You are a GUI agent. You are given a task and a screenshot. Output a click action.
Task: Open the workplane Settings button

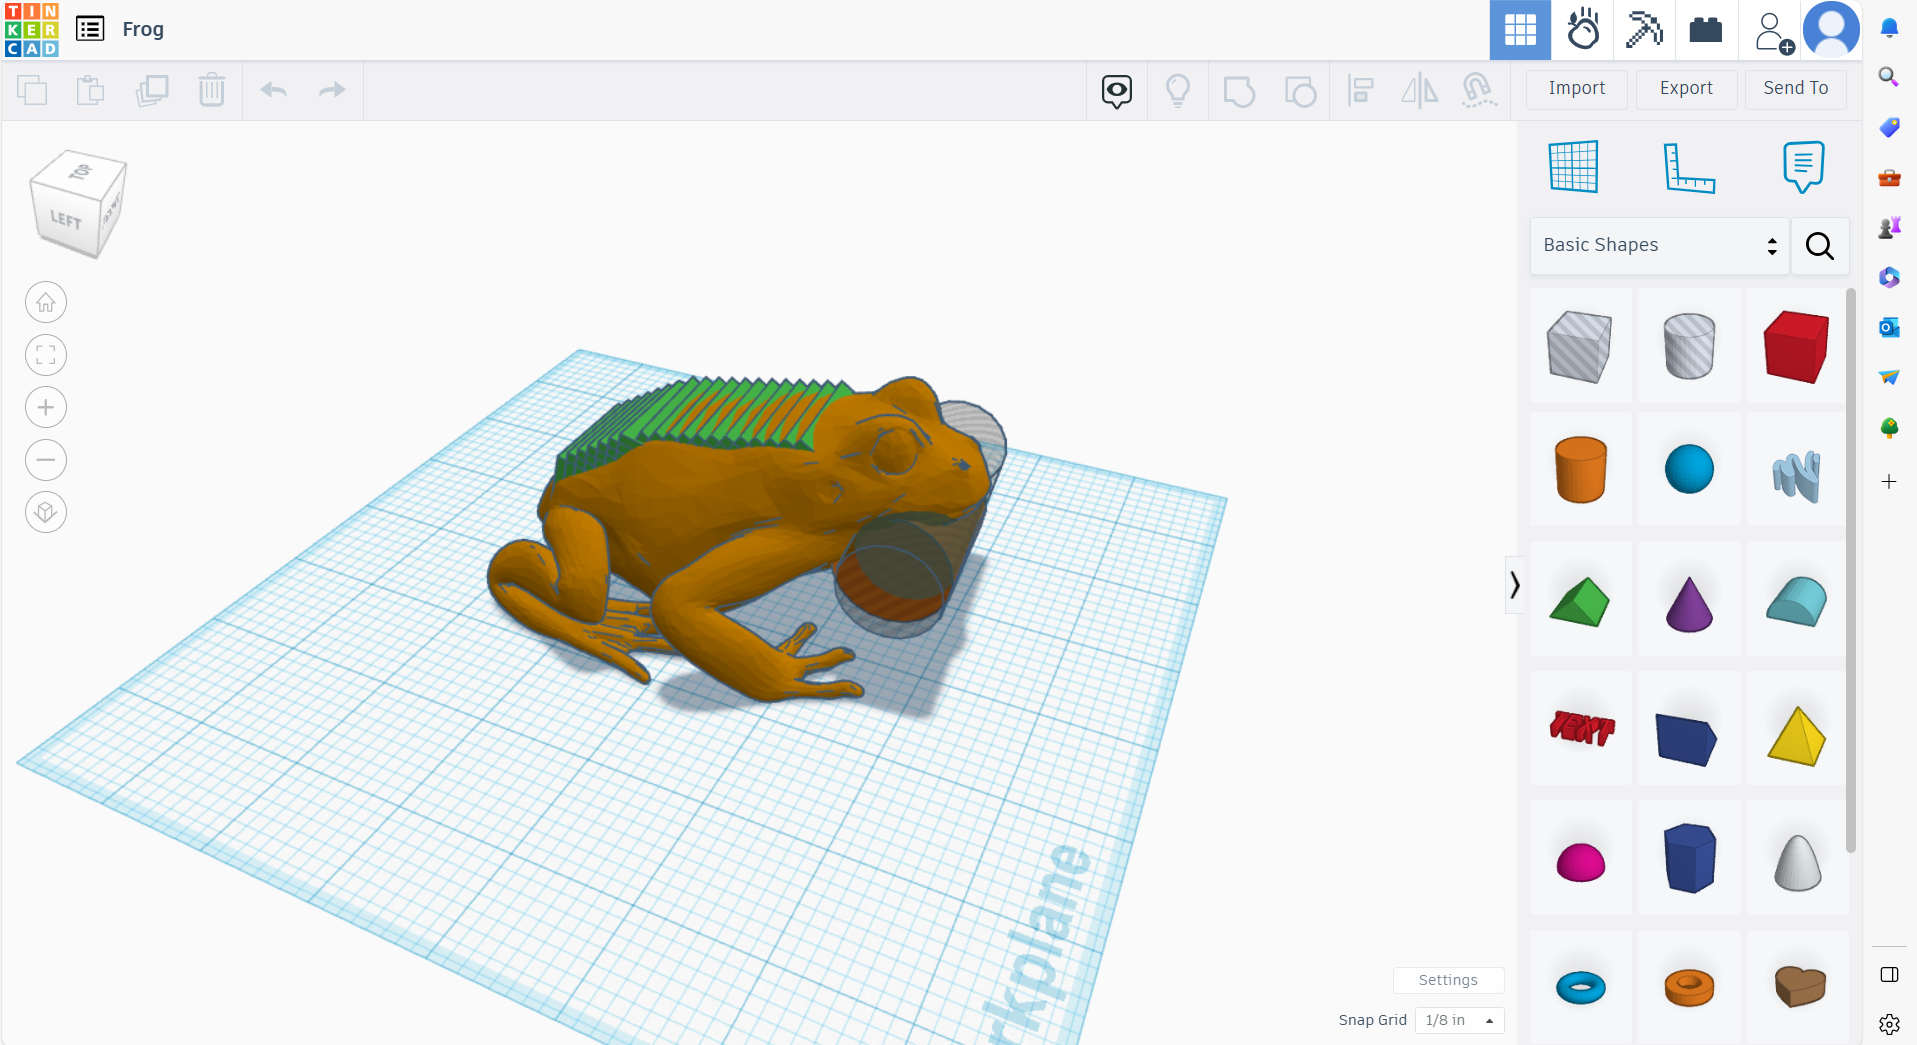pos(1448,980)
